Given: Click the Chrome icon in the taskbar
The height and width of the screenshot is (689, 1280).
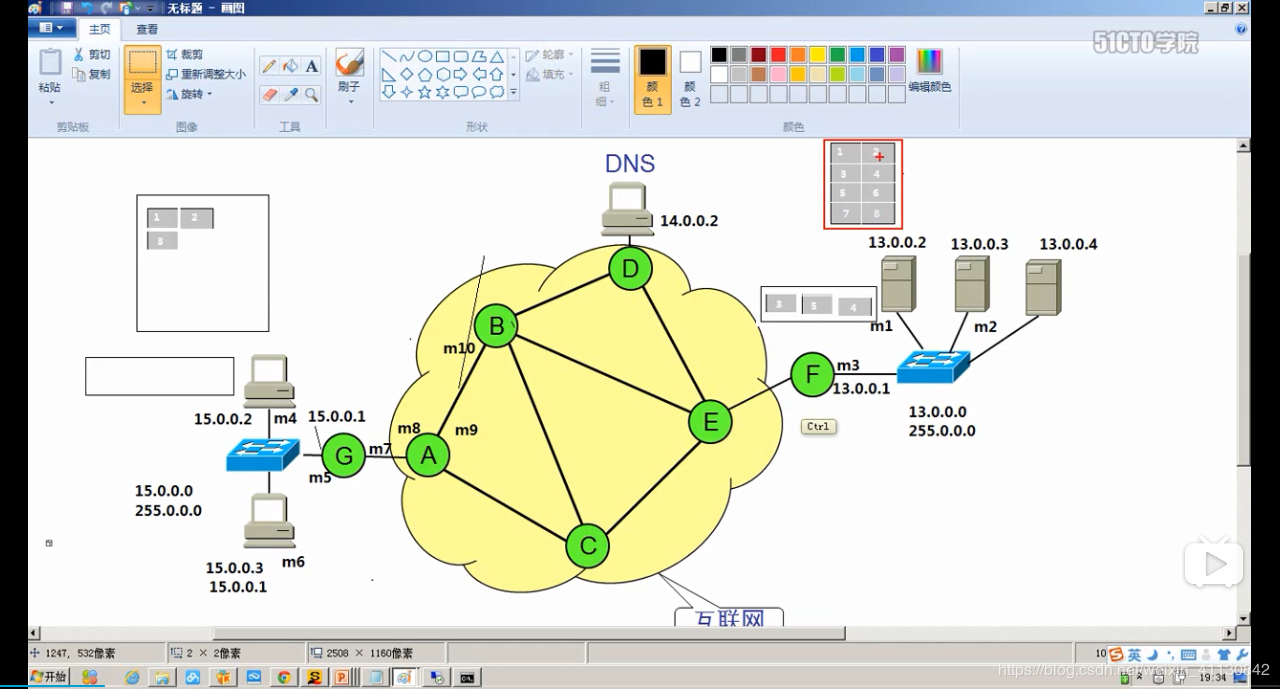Looking at the screenshot, I should 284,677.
